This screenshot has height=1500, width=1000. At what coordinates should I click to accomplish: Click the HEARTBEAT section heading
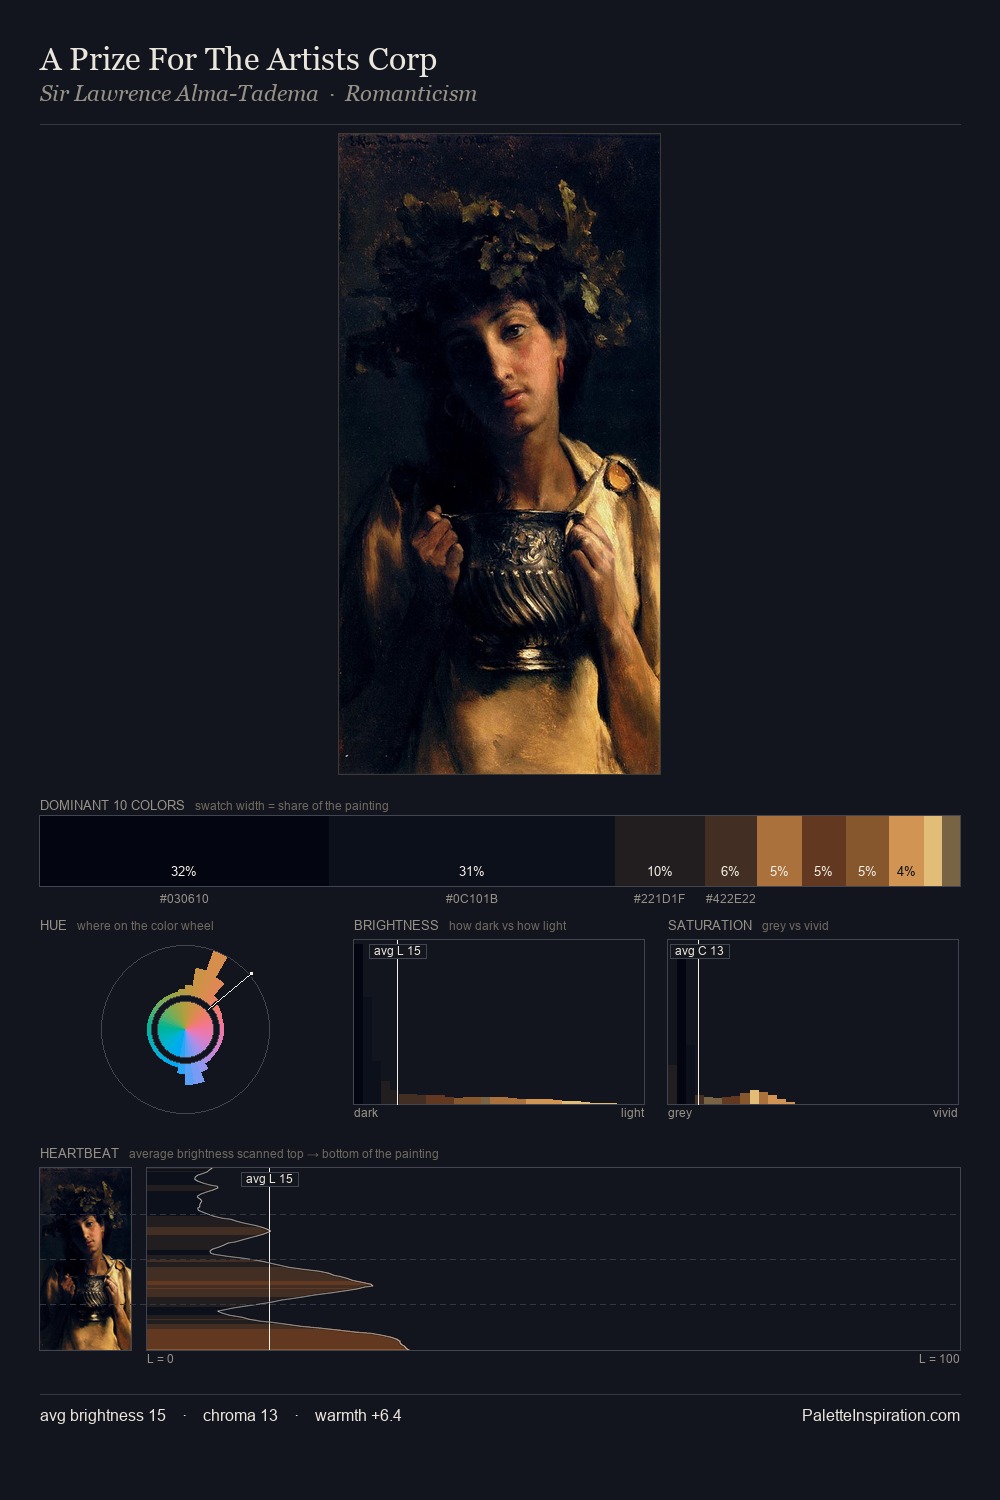click(79, 1153)
